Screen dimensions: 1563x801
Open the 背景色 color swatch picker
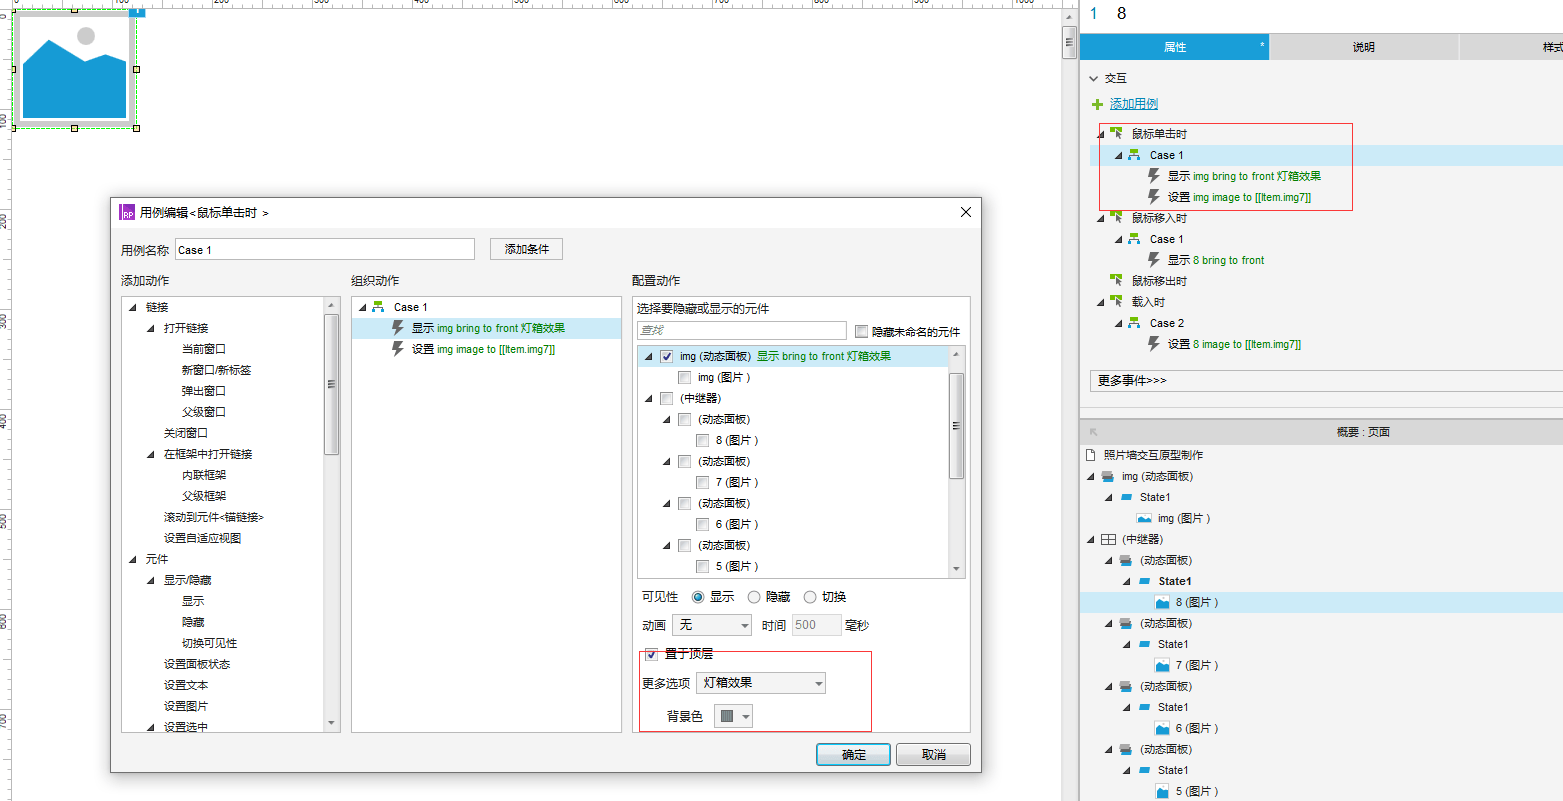click(733, 716)
